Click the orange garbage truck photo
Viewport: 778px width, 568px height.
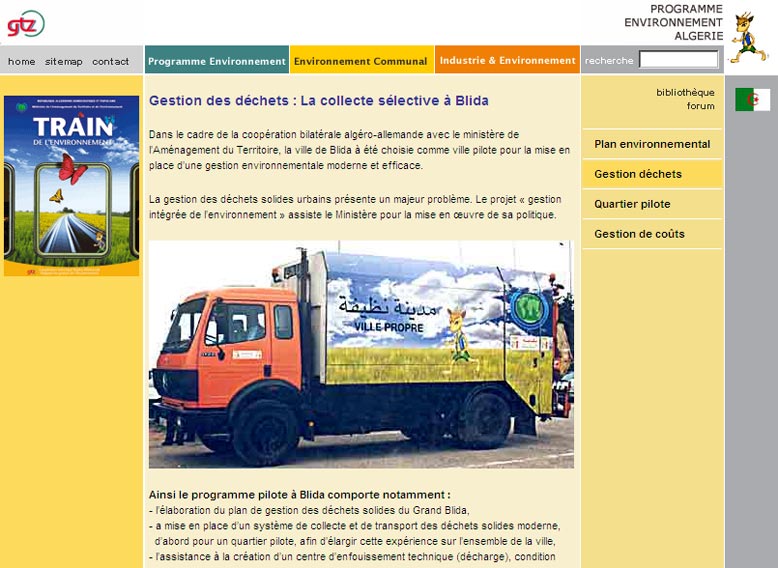point(361,354)
